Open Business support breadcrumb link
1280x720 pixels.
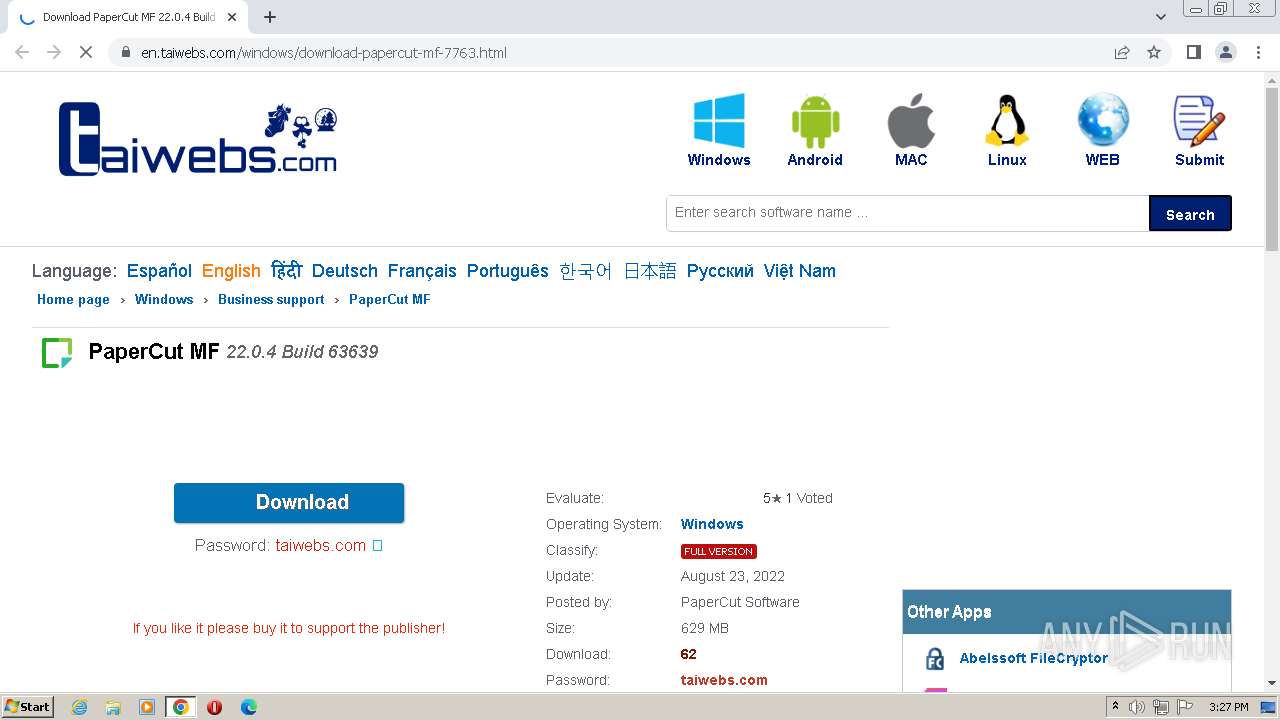271,299
